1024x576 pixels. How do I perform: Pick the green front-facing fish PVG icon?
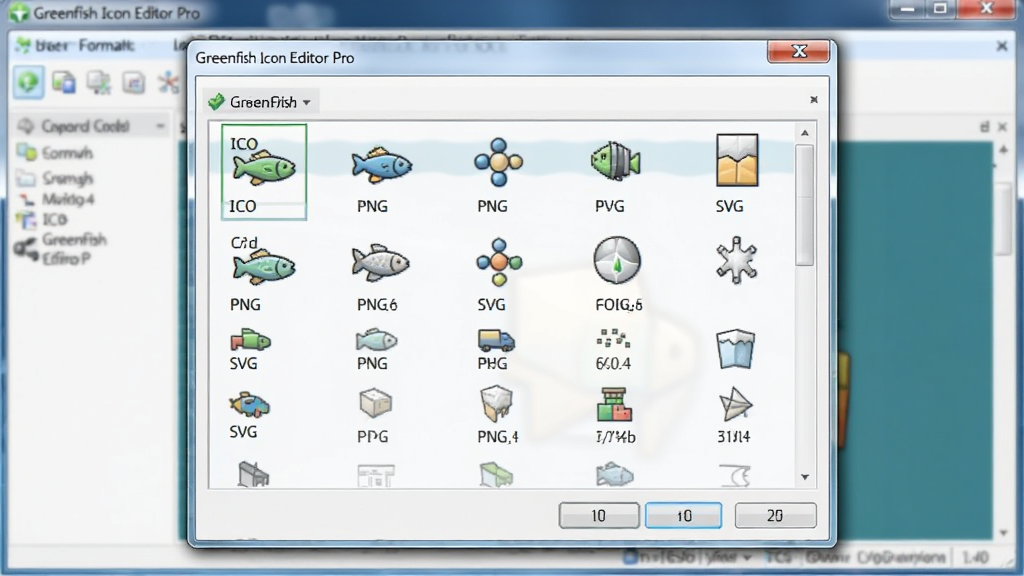coord(616,161)
